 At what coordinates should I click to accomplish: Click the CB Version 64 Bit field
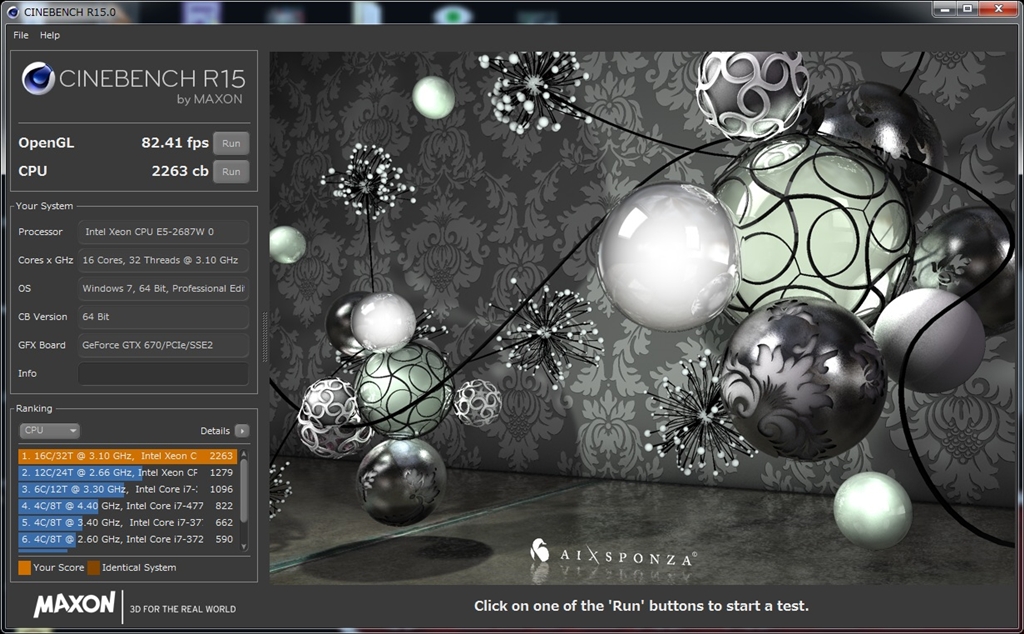pyautogui.click(x=163, y=317)
